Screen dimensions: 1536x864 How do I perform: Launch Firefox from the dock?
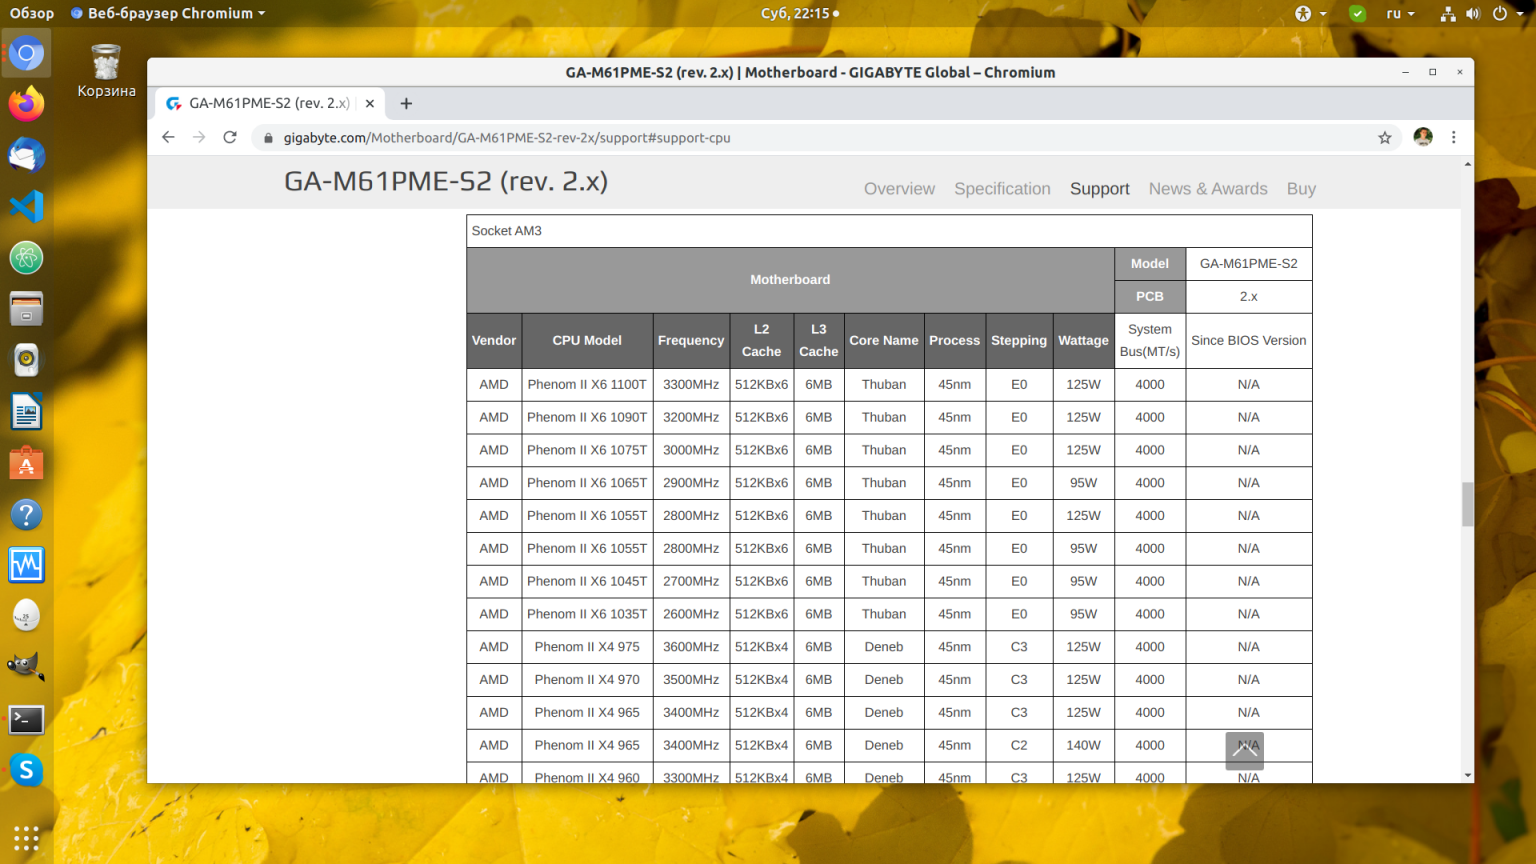click(27, 104)
